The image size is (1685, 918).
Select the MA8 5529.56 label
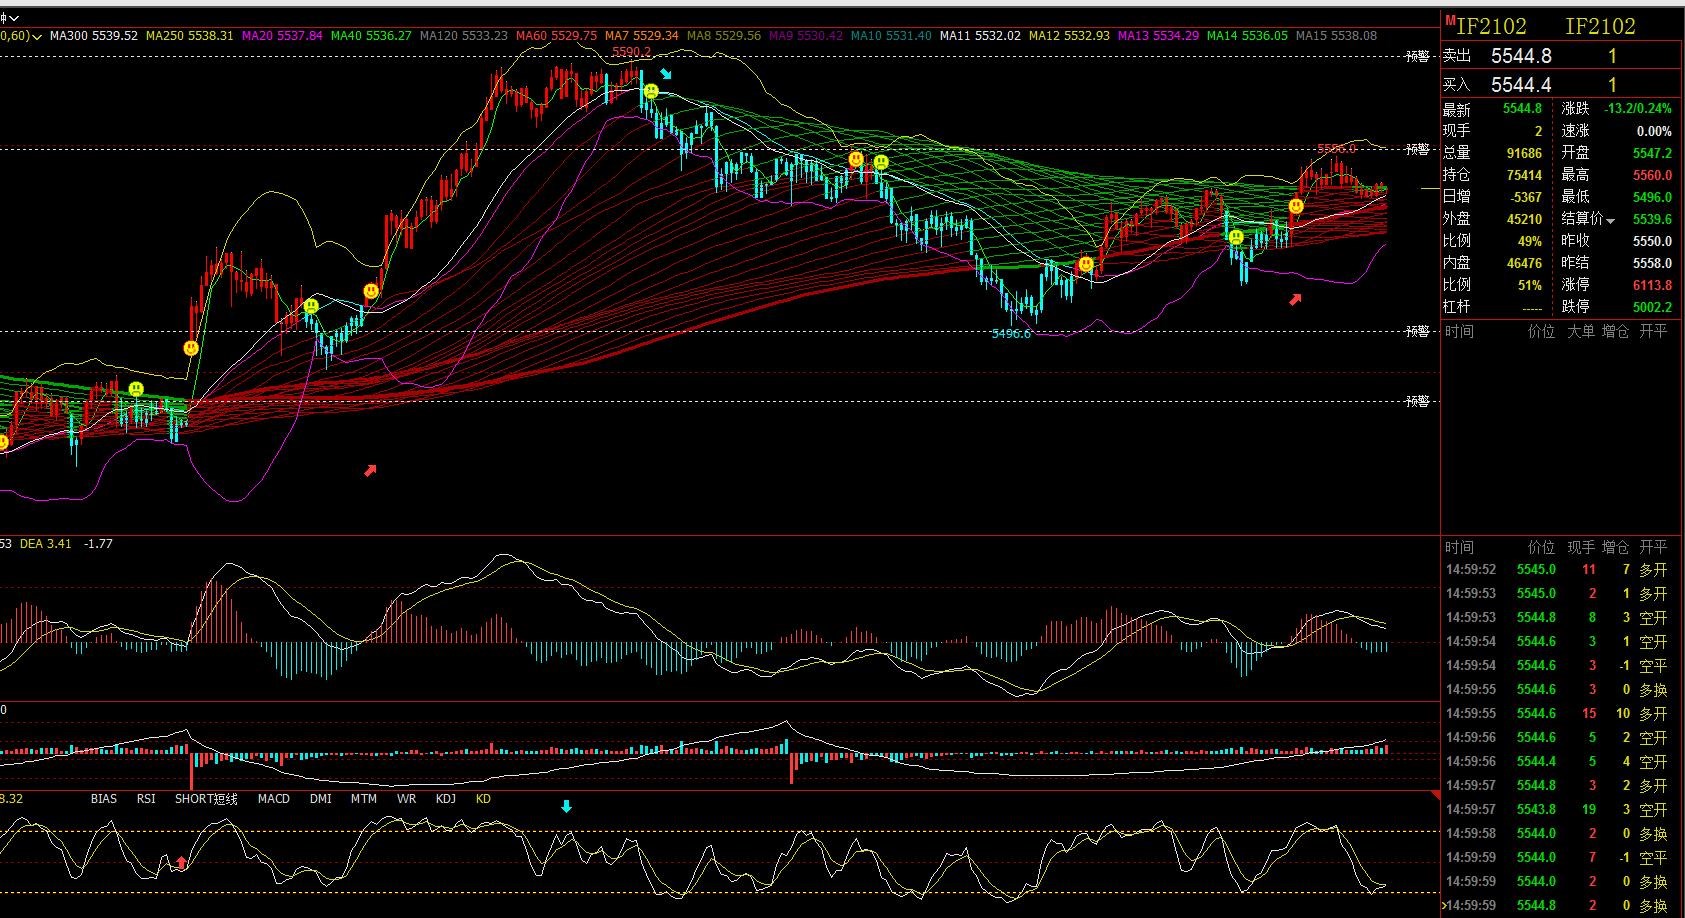[724, 36]
